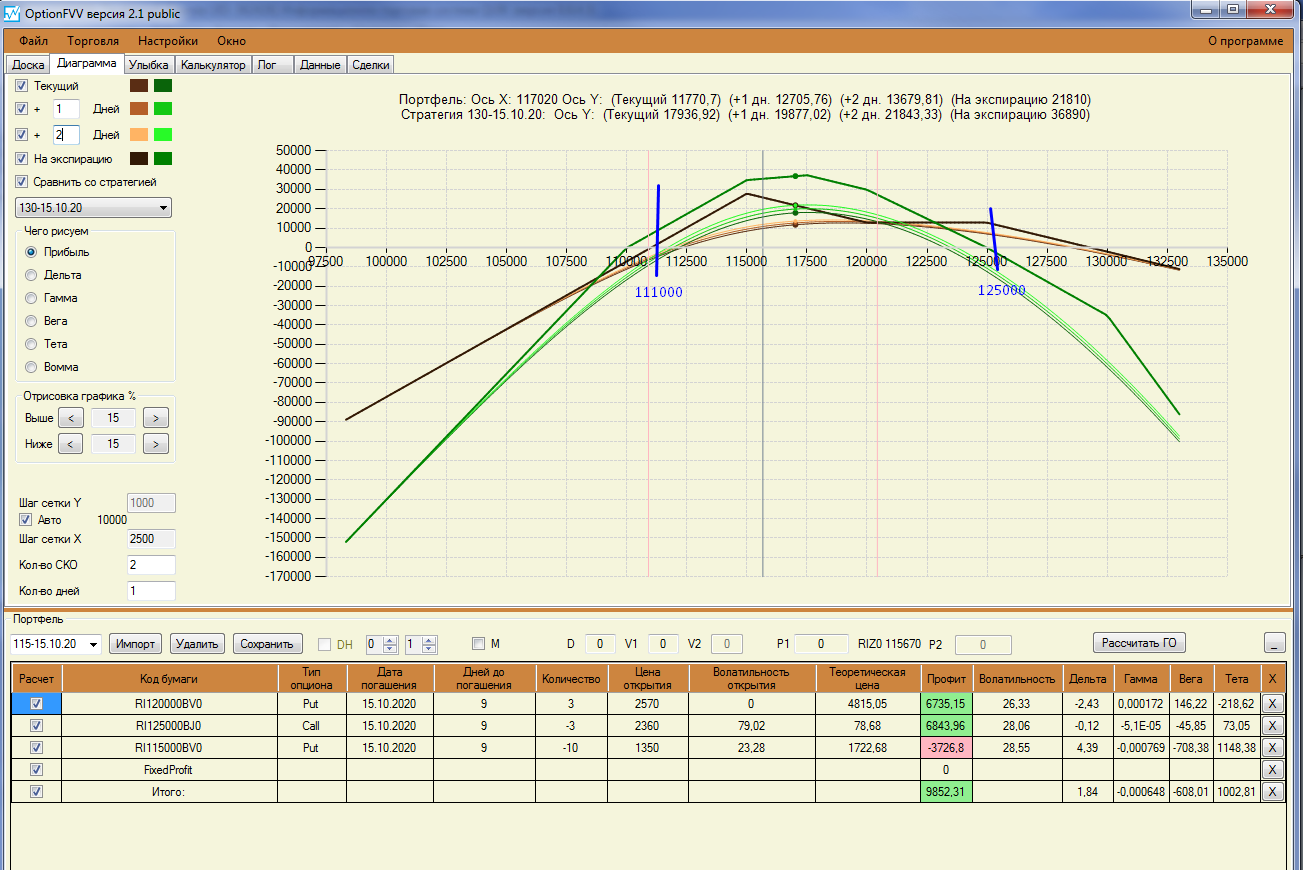This screenshot has height=870, width=1303.
Task: Click the dark brown 'Текущий' color swatch
Action: click(139, 86)
